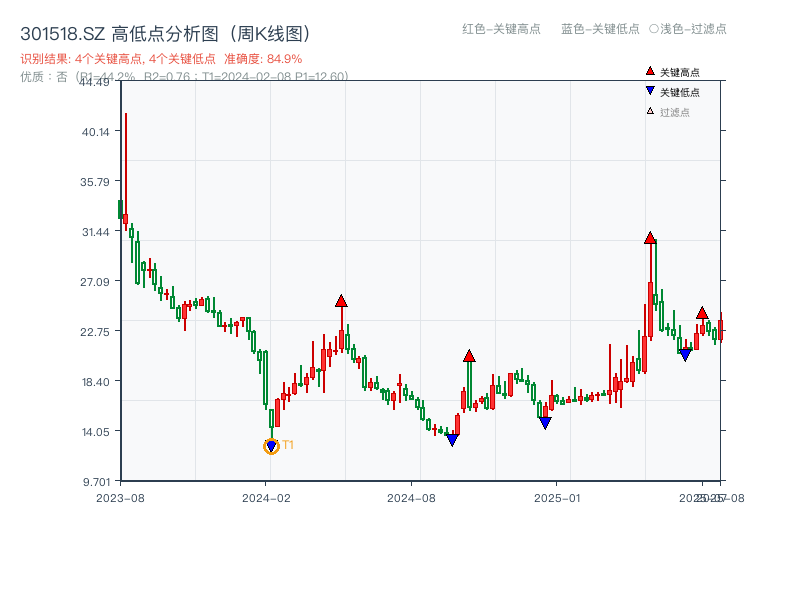The image size is (800, 600).
Task: Select the blue triangle marker near 2025-01
Action: point(544,423)
